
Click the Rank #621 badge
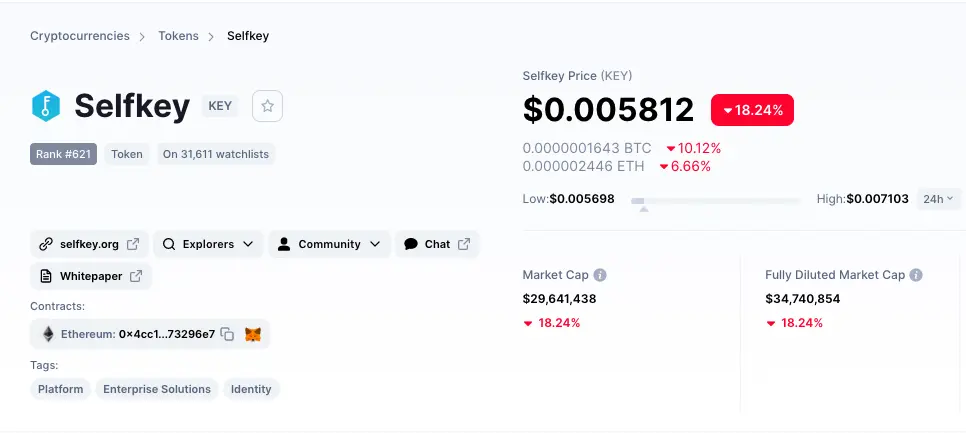tap(63, 154)
